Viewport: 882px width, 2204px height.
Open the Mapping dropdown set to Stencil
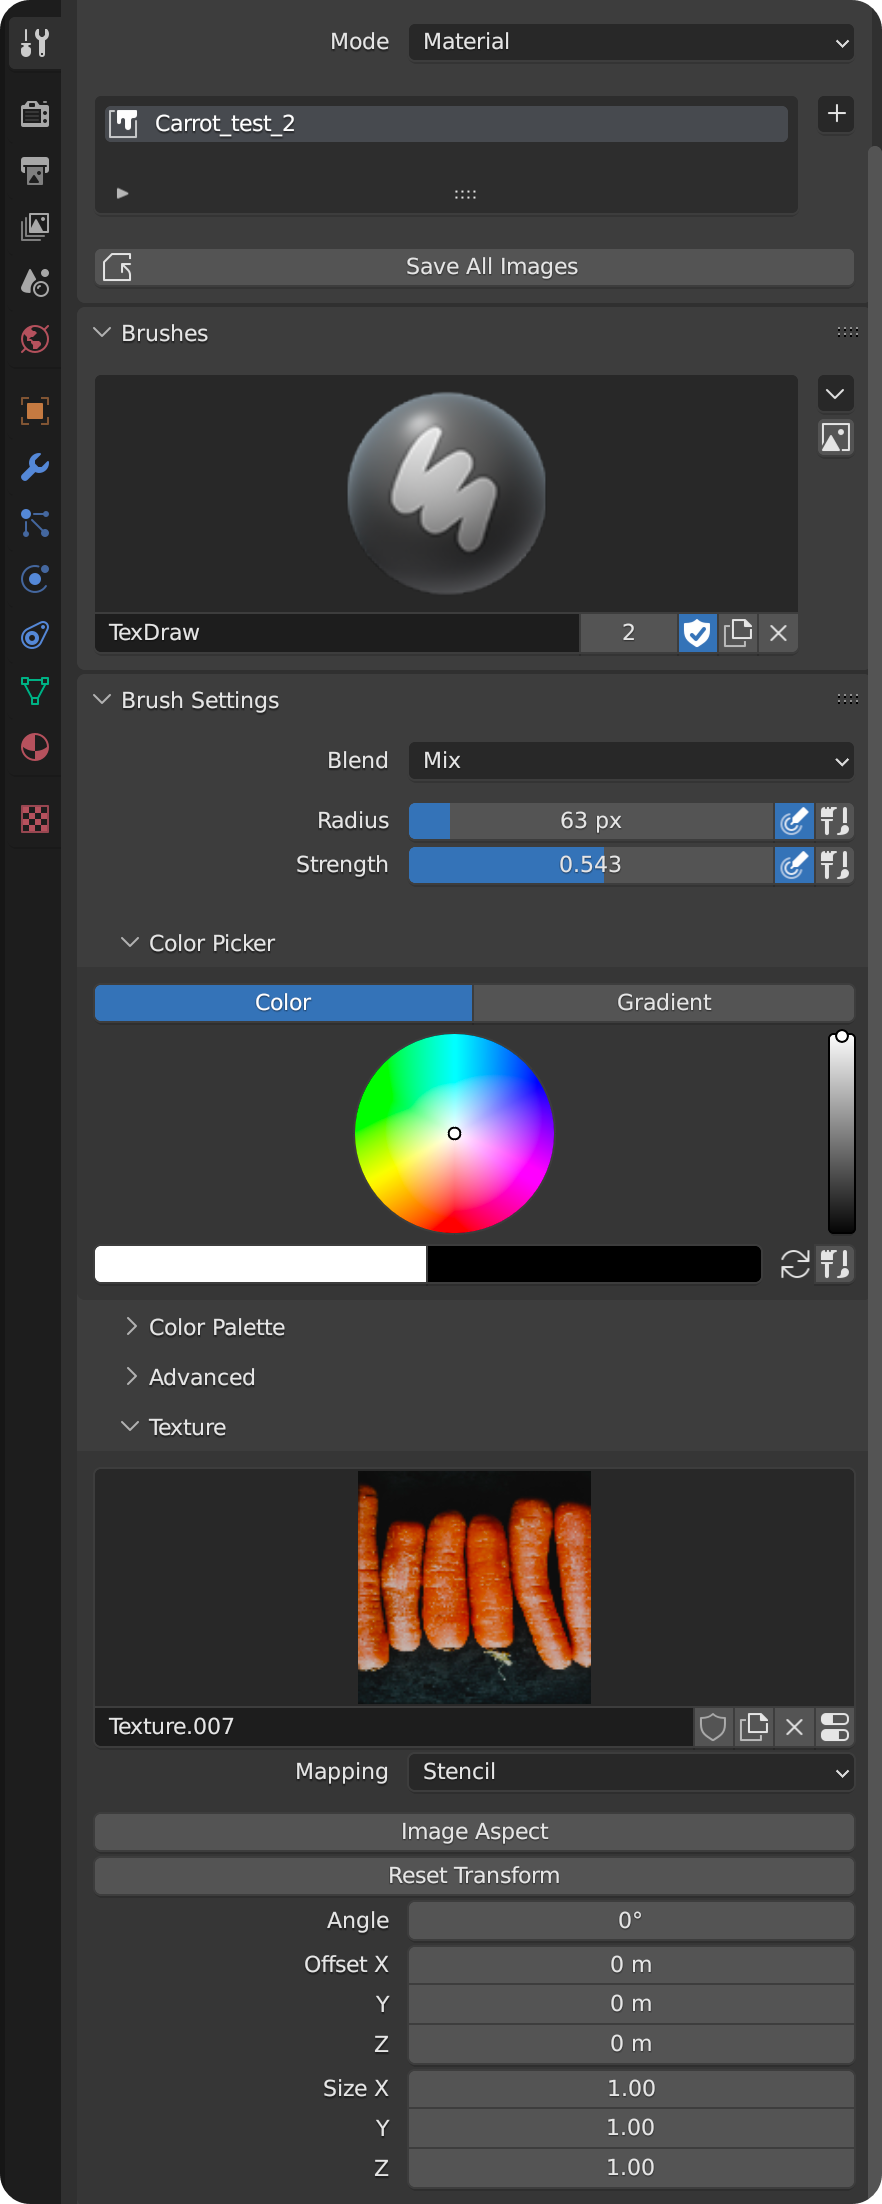[631, 1772]
